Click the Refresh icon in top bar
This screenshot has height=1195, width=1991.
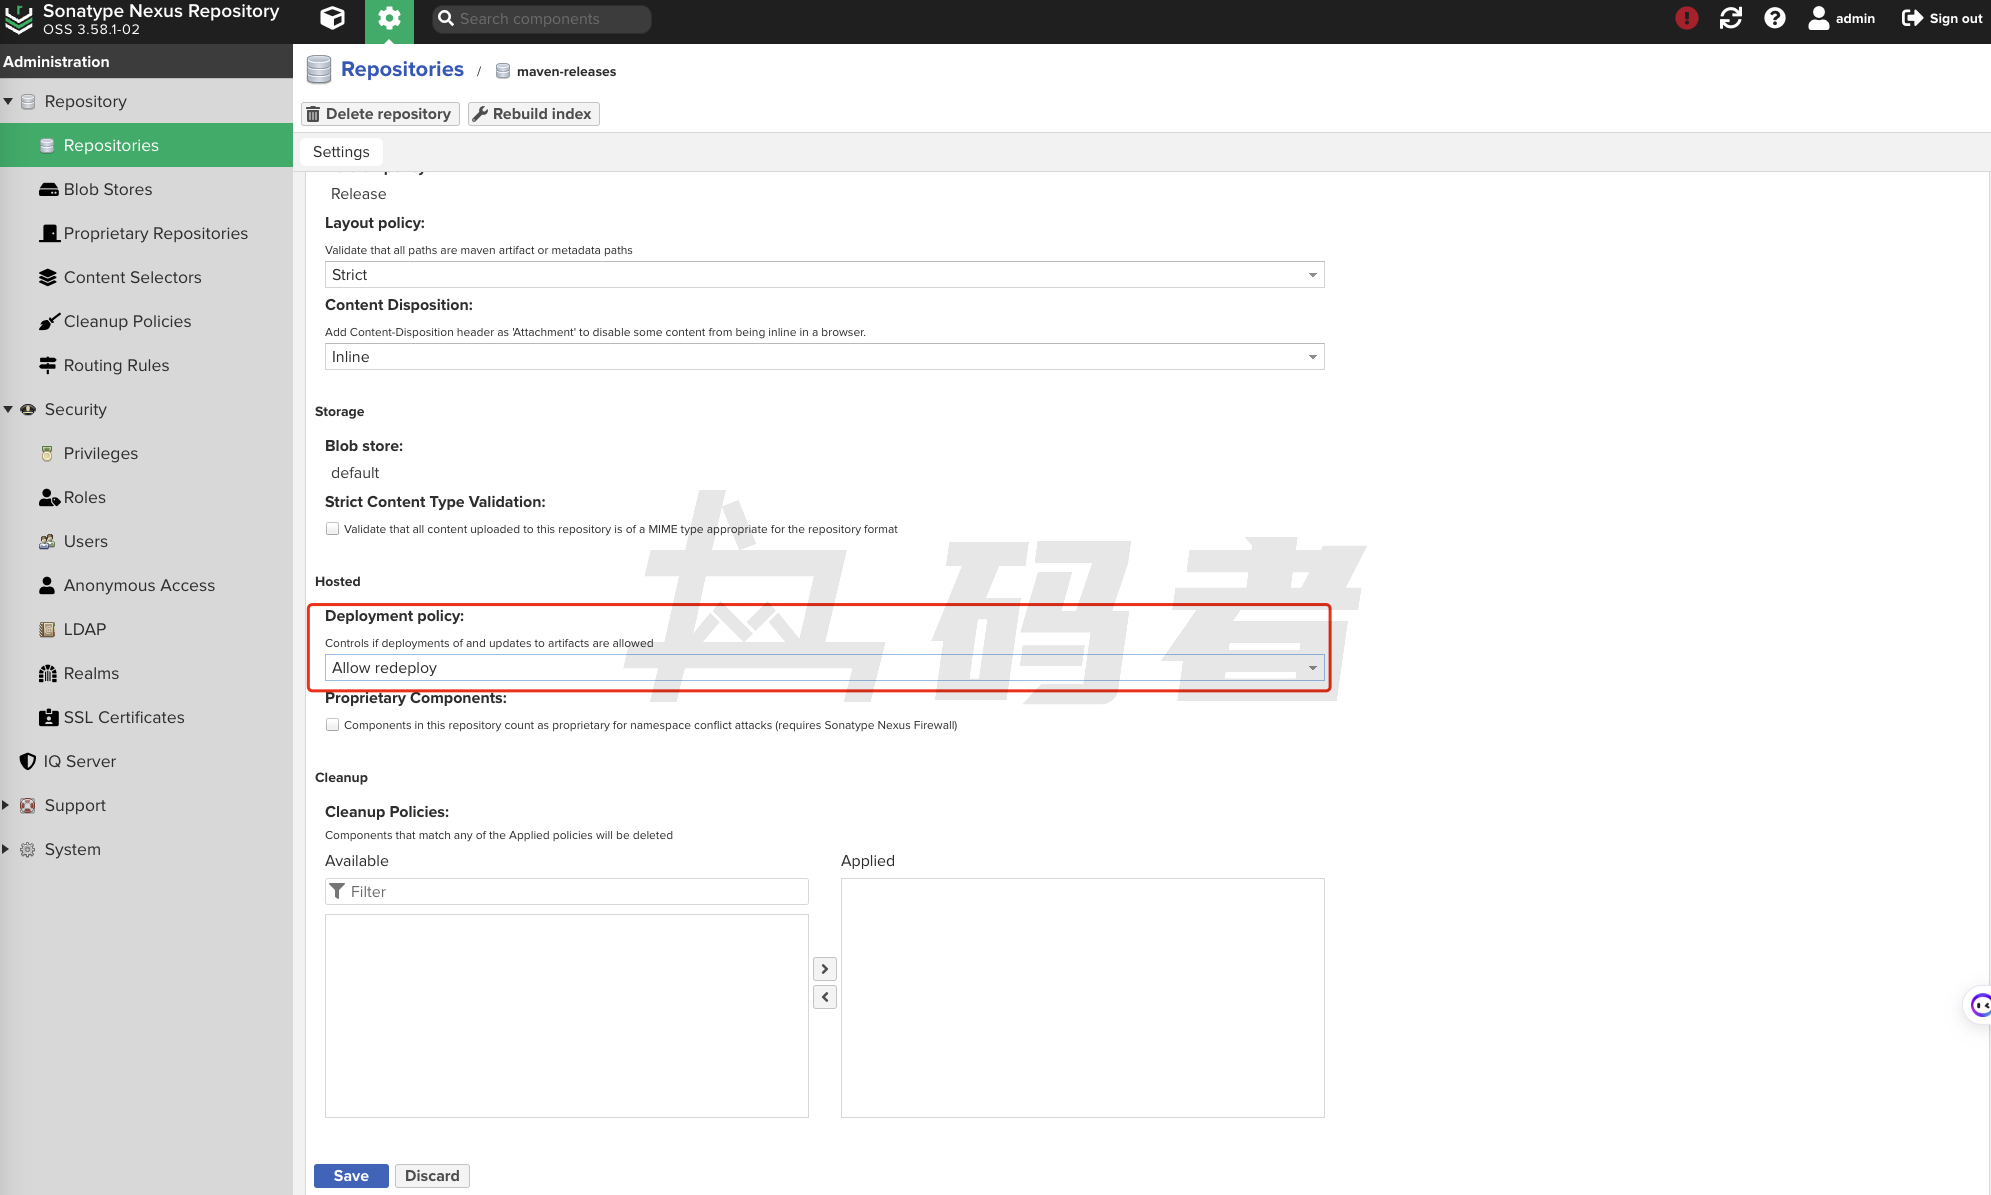pos(1730,19)
